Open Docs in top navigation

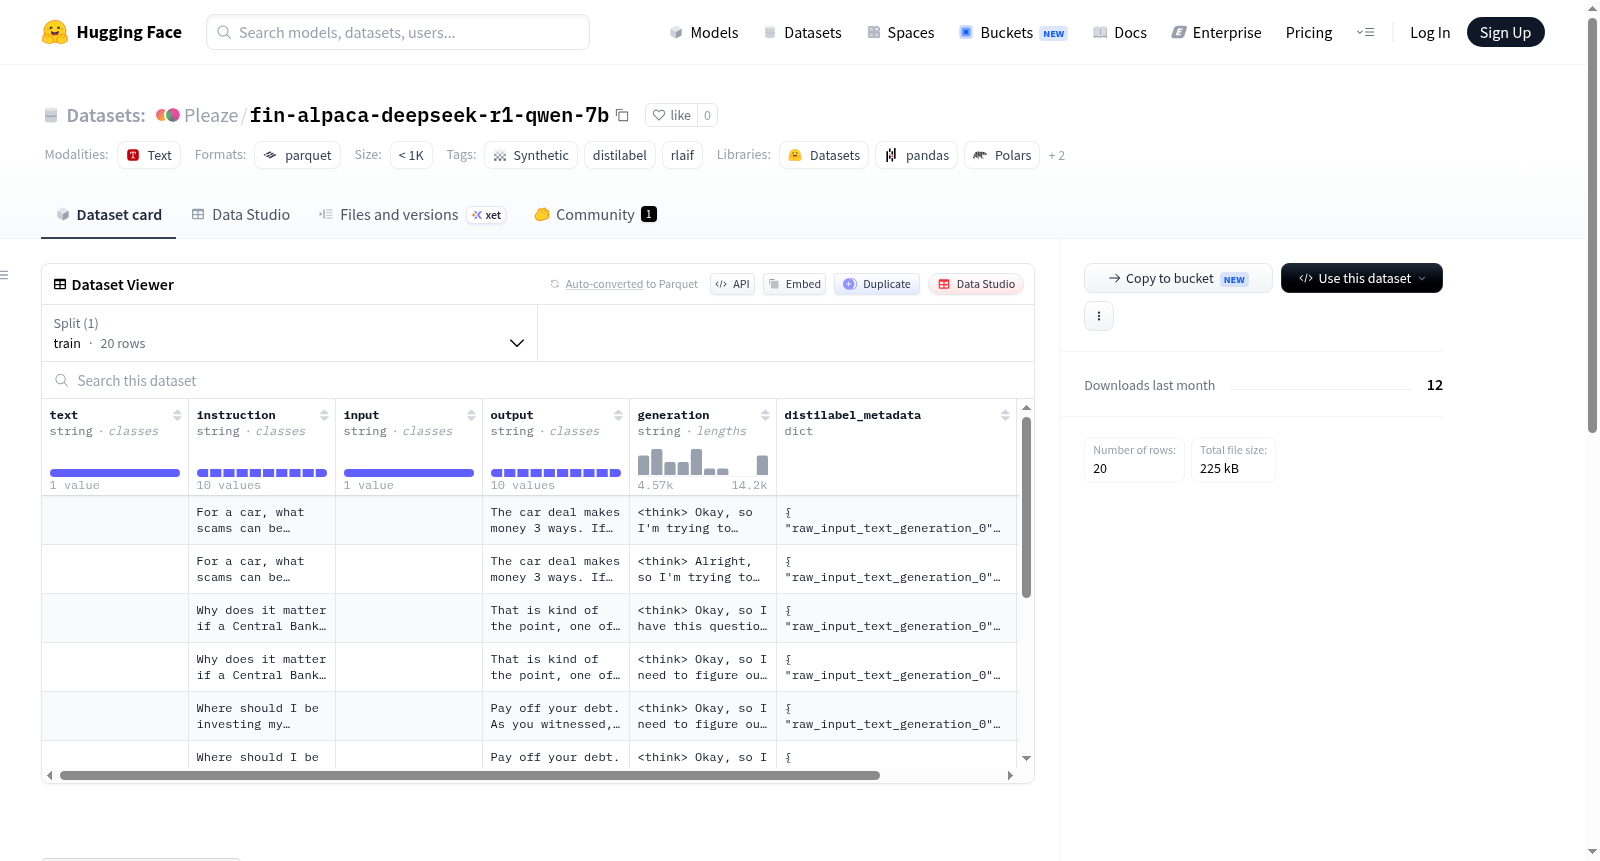click(x=1120, y=32)
